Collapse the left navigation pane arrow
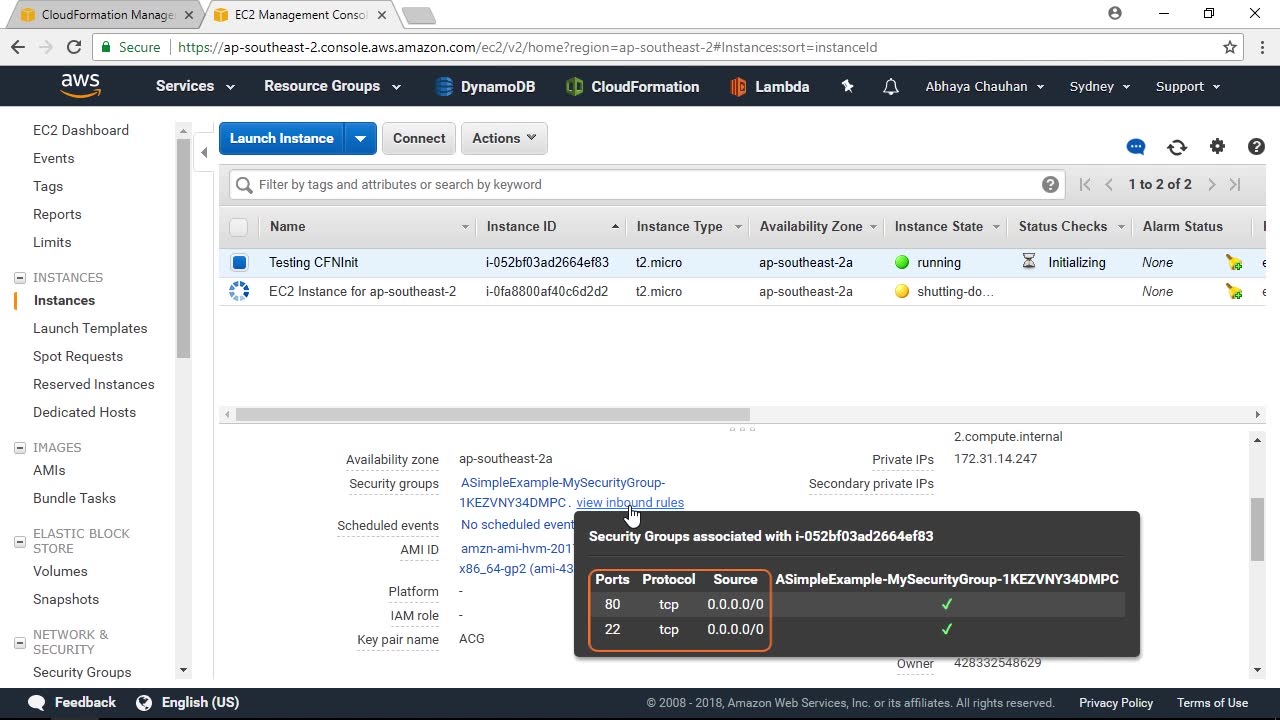 (204, 152)
